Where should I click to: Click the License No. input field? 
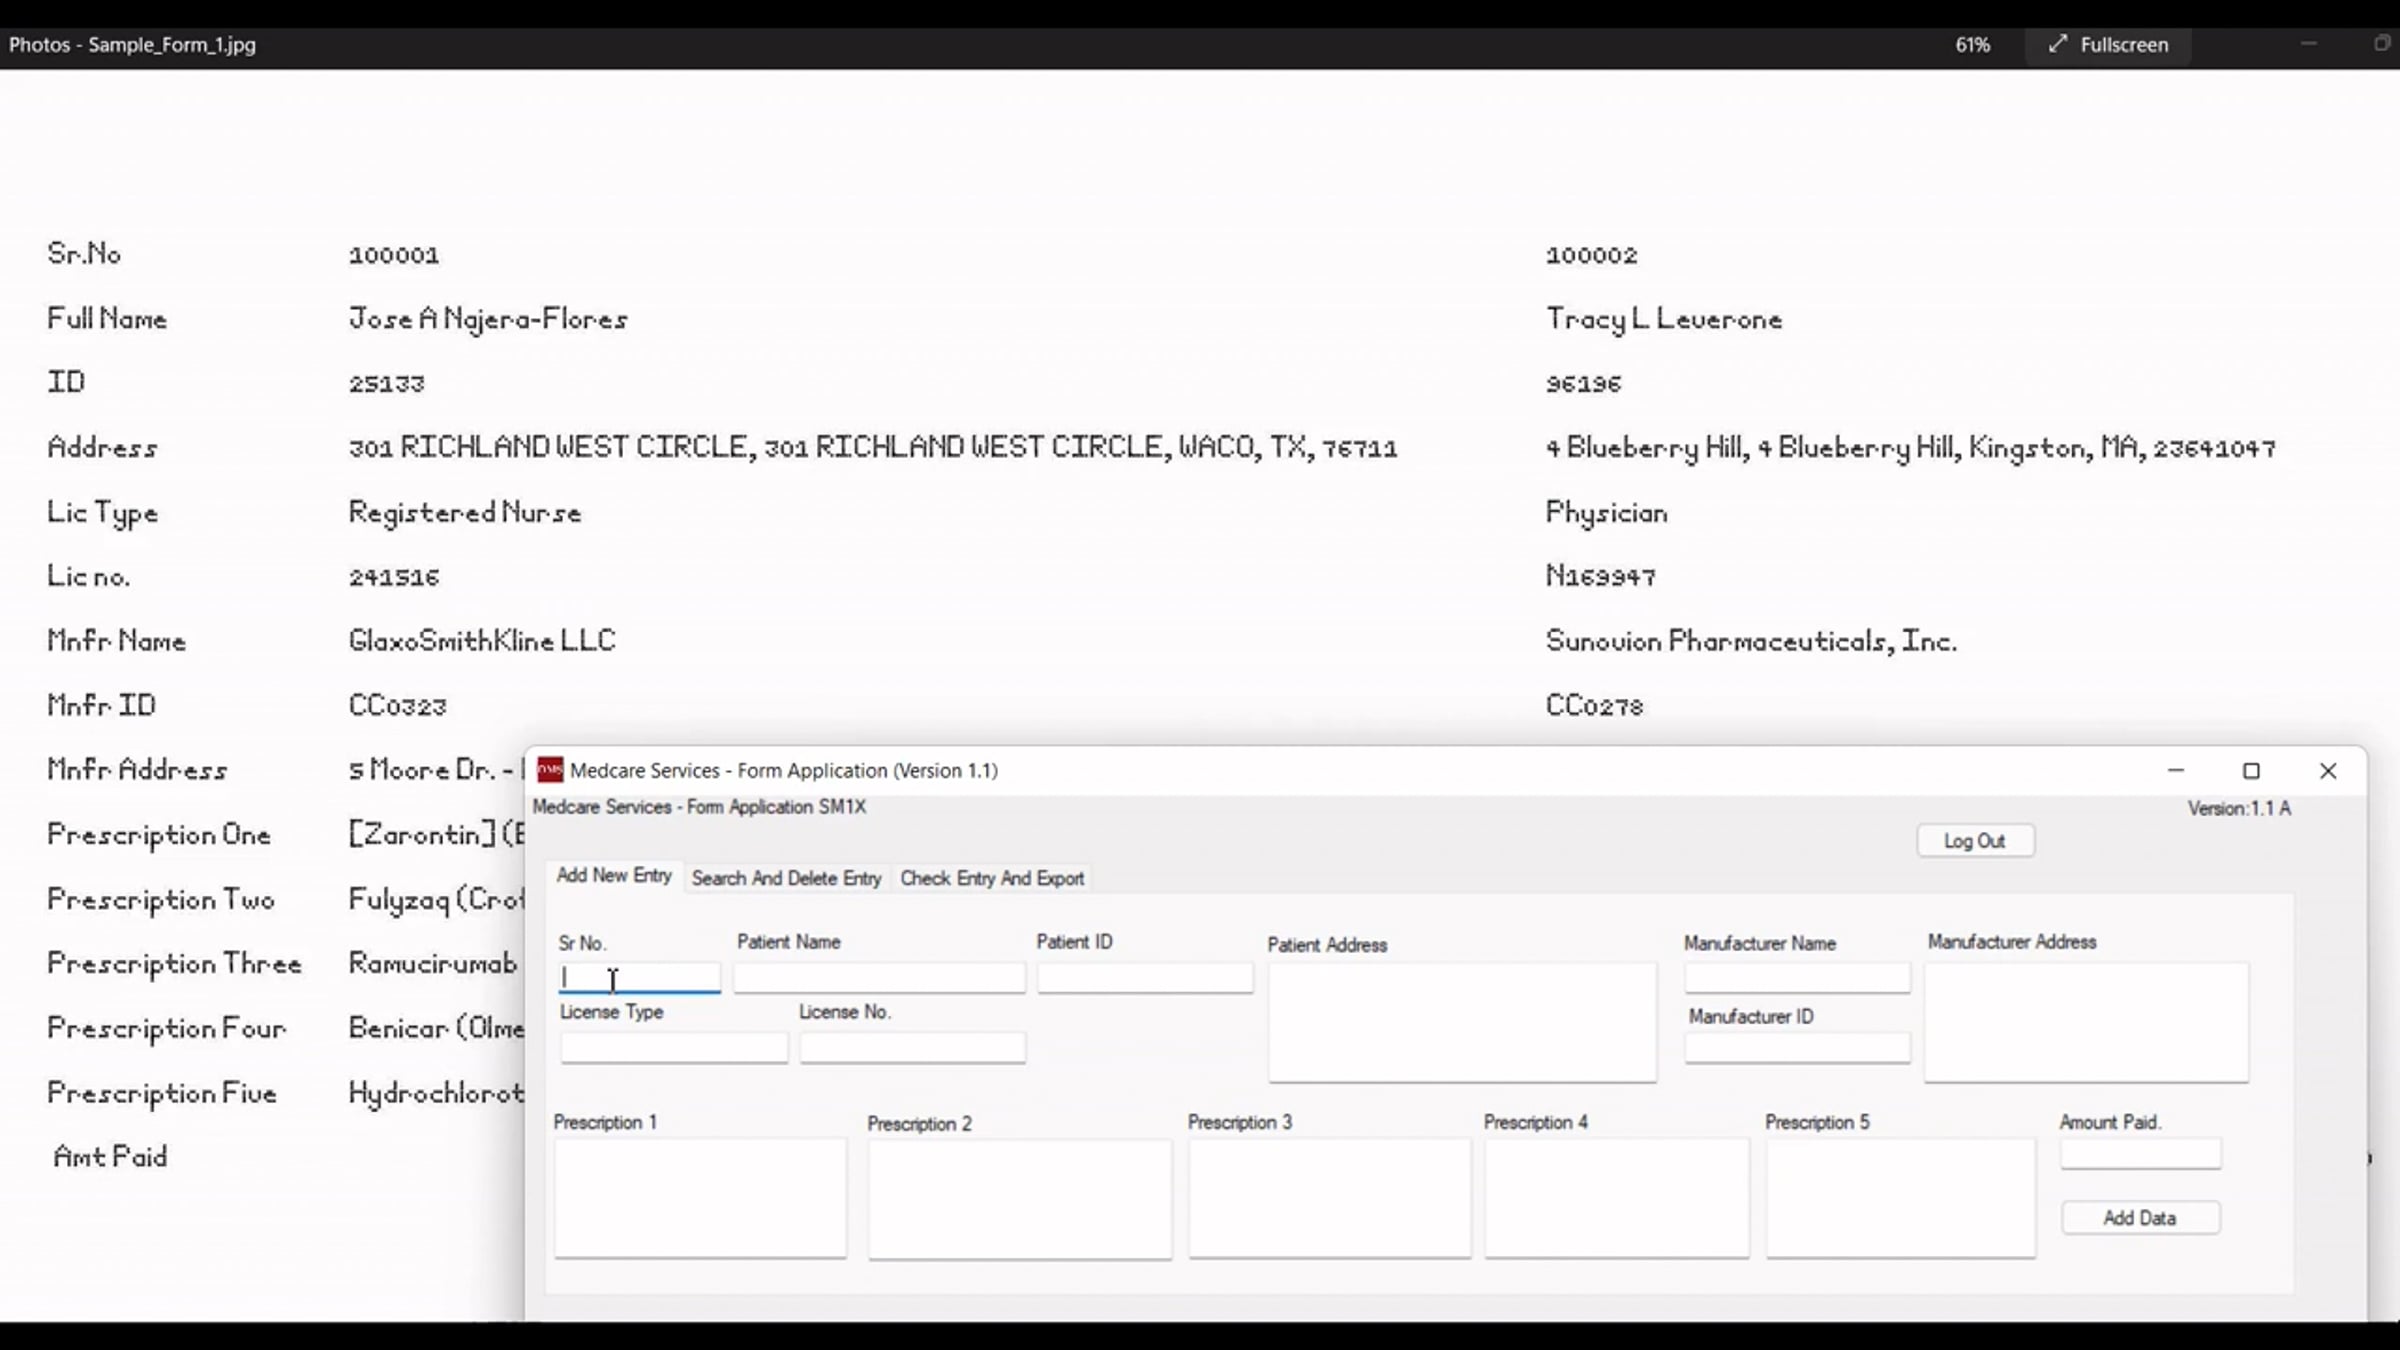coord(911,1047)
